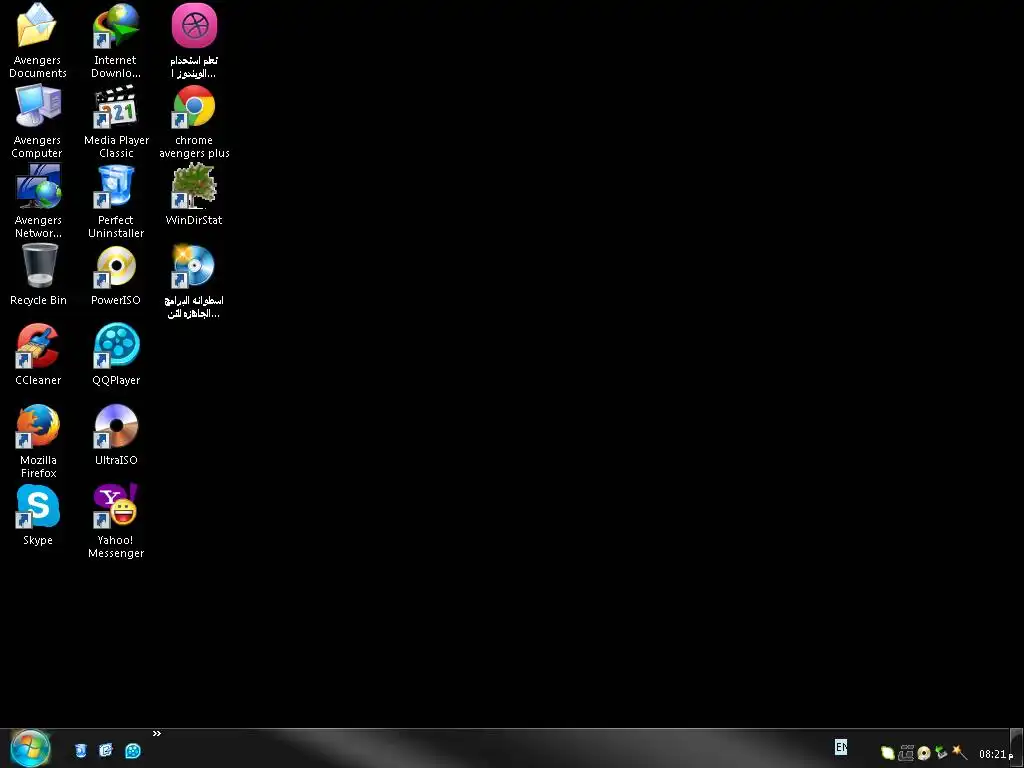Expand the quick launch overflow chevron
The image size is (1024, 768).
pyautogui.click(x=157, y=733)
